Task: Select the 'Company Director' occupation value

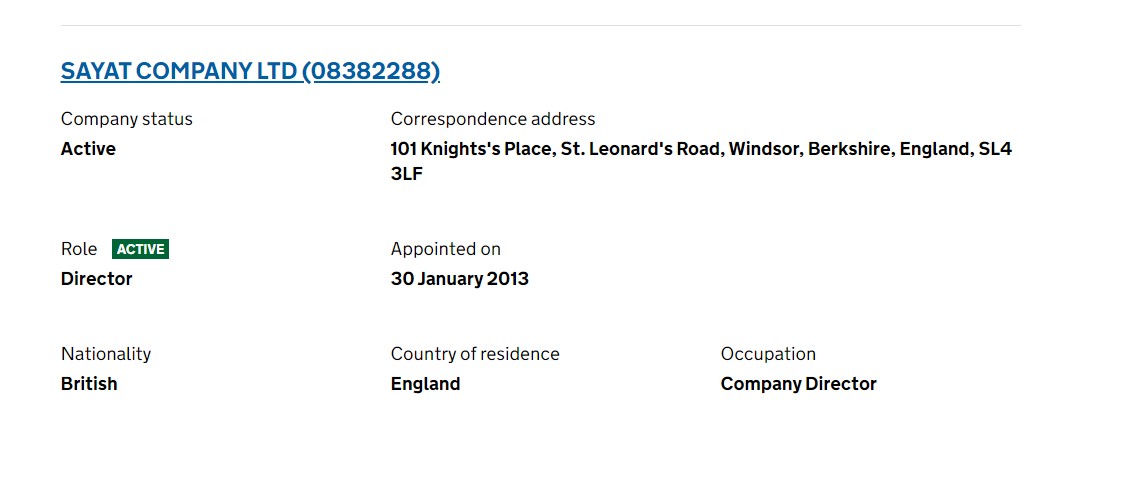Action: pos(799,384)
